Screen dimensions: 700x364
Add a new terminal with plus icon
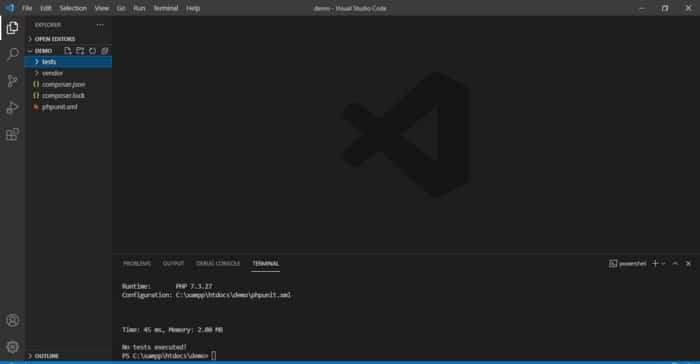point(655,264)
